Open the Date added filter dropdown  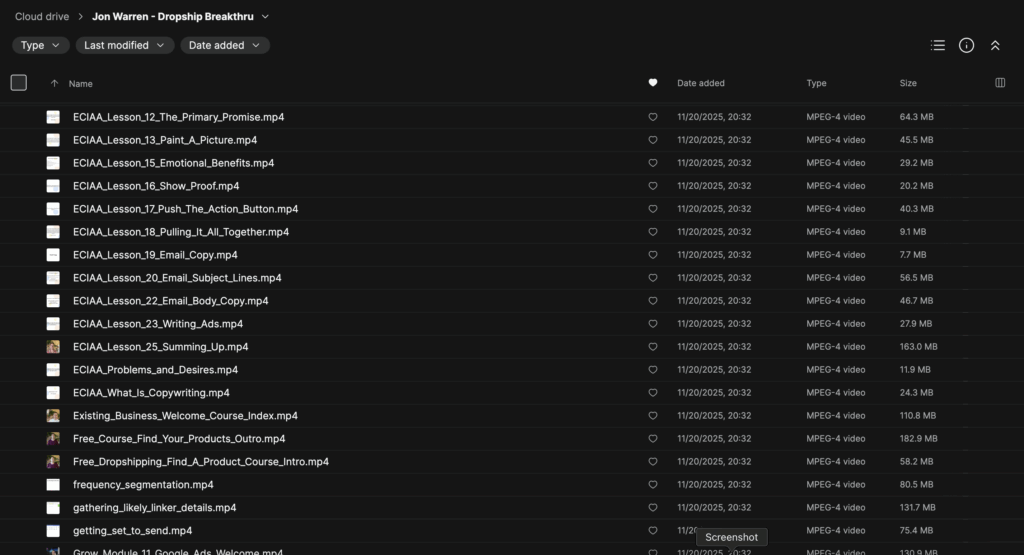tap(225, 45)
